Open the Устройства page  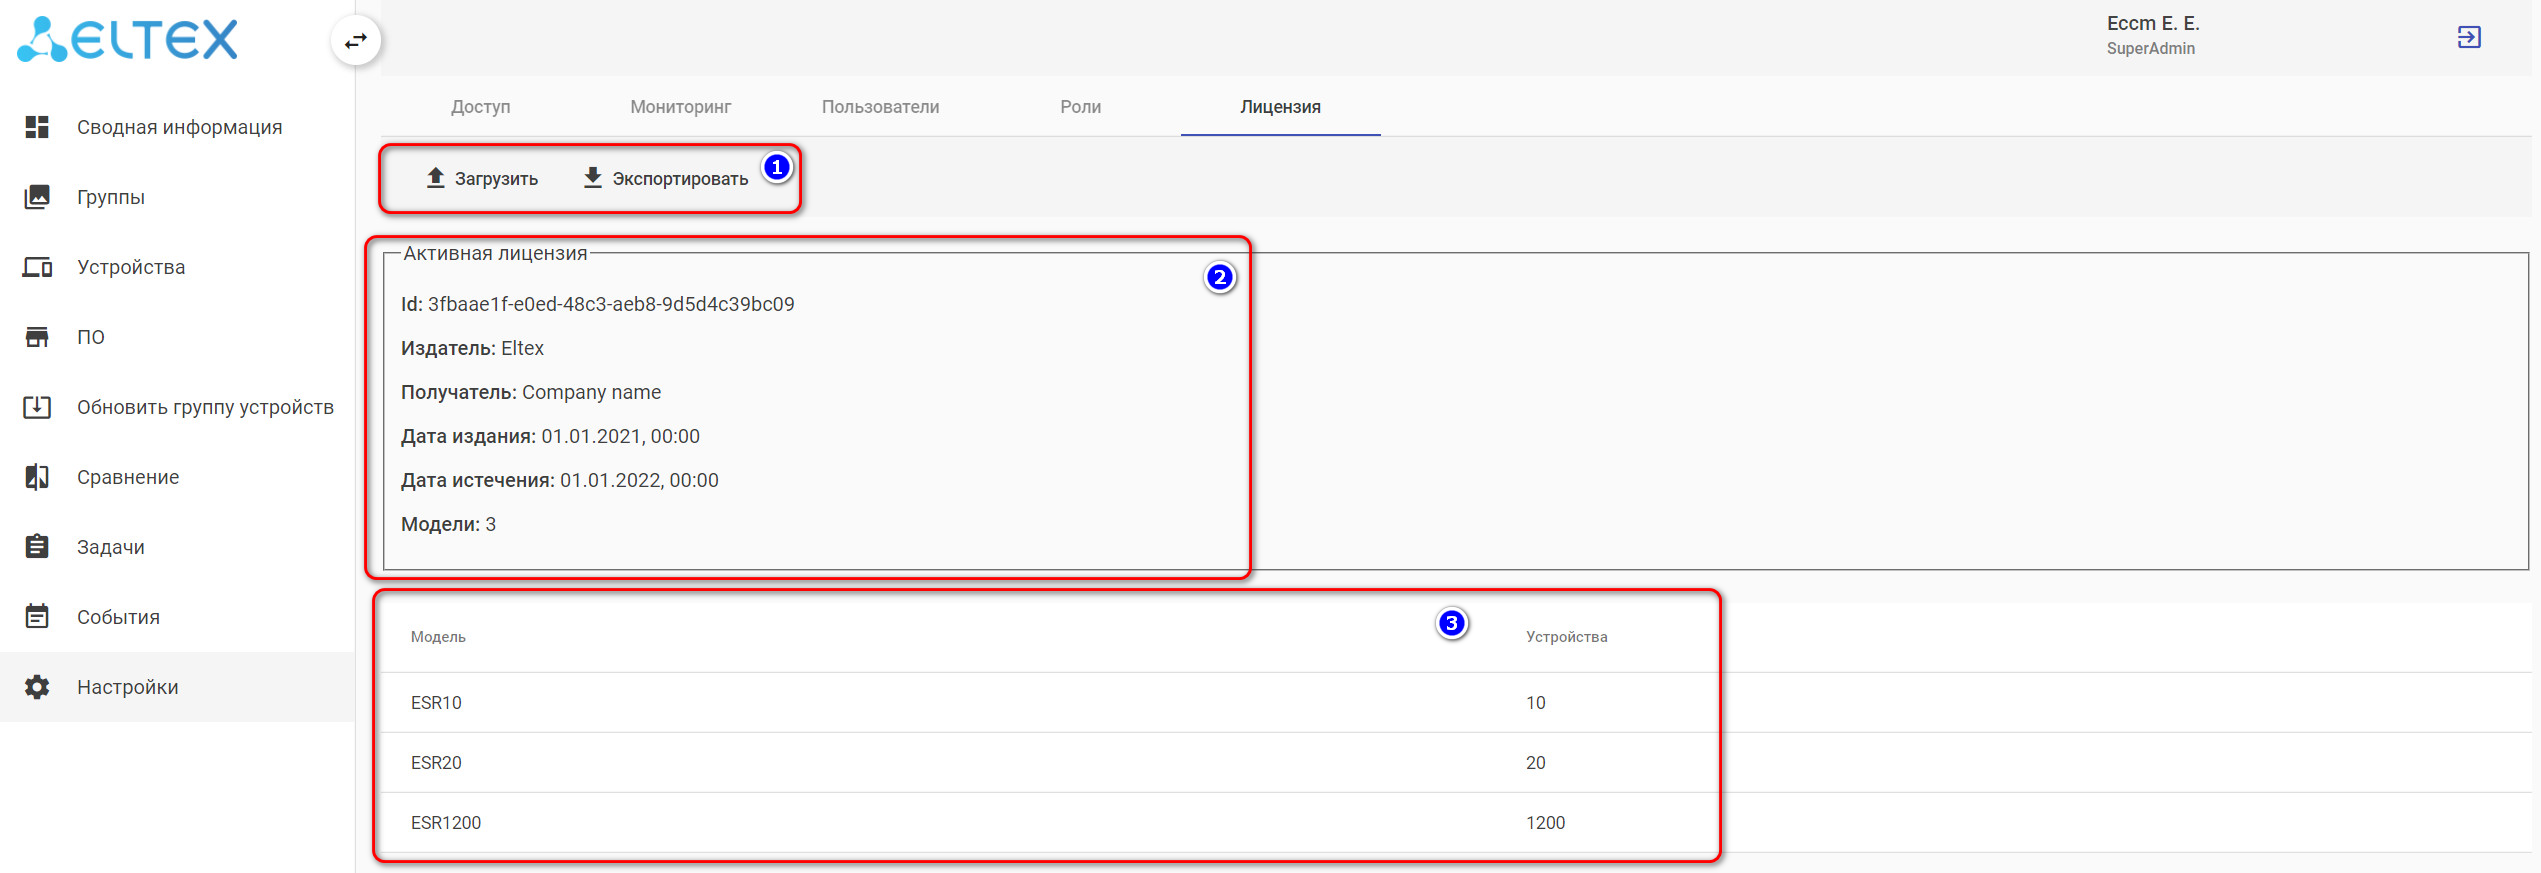click(178, 267)
